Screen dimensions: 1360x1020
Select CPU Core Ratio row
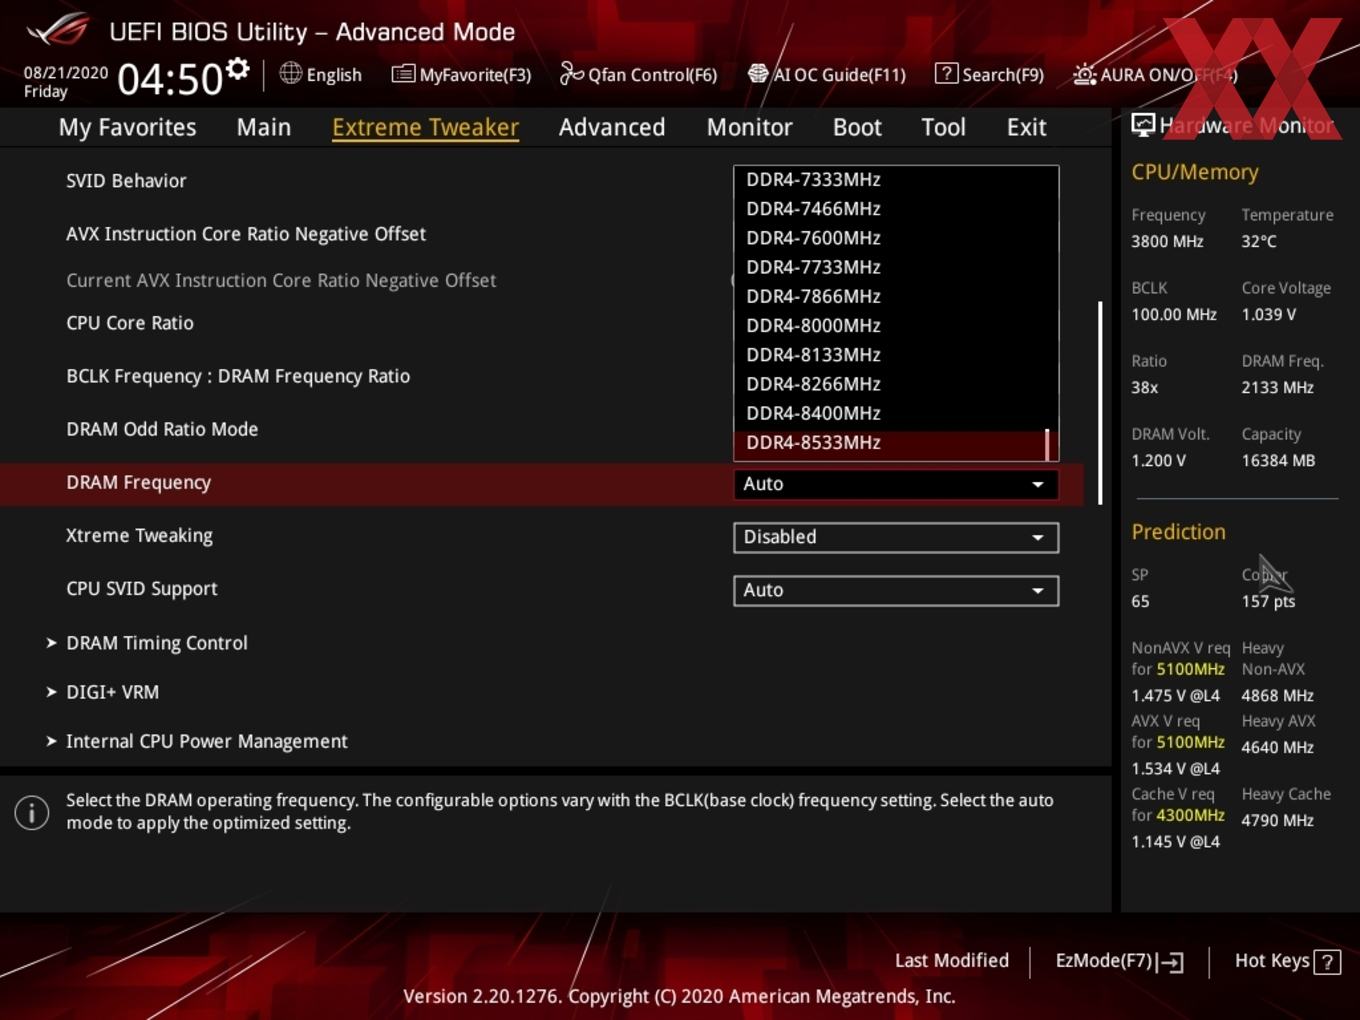(x=130, y=323)
